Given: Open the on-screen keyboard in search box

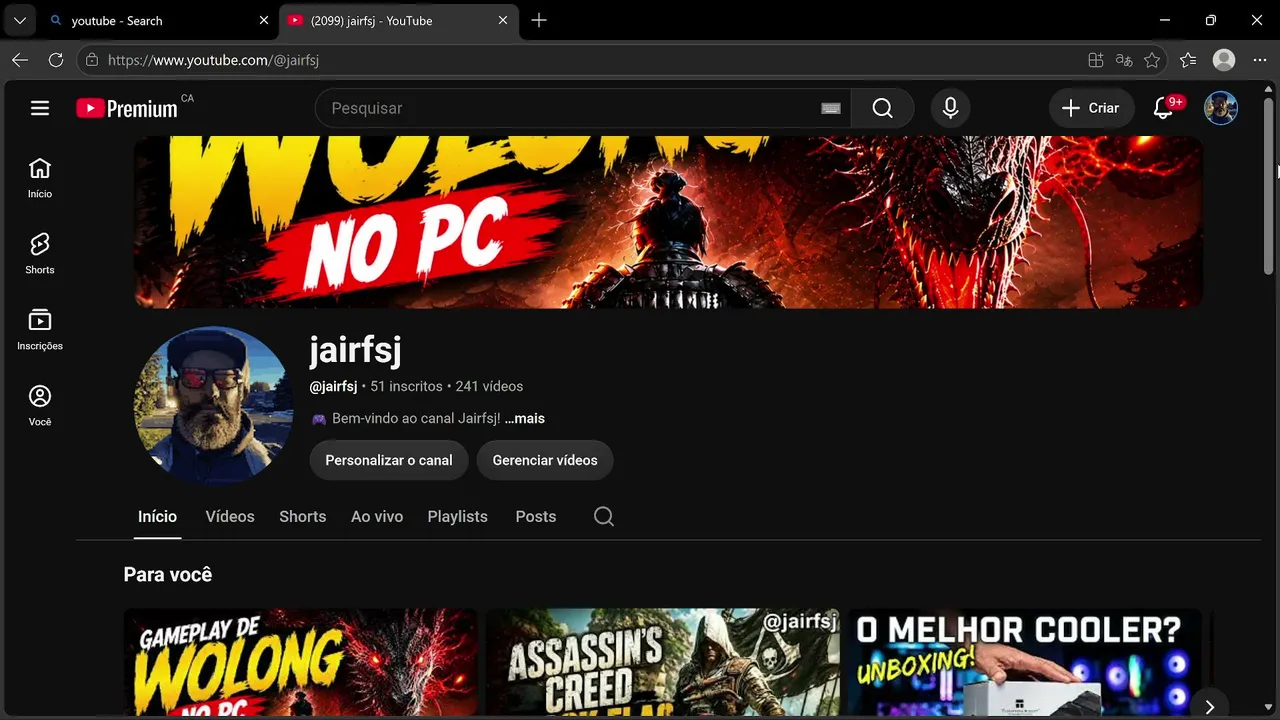Looking at the screenshot, I should (x=831, y=108).
